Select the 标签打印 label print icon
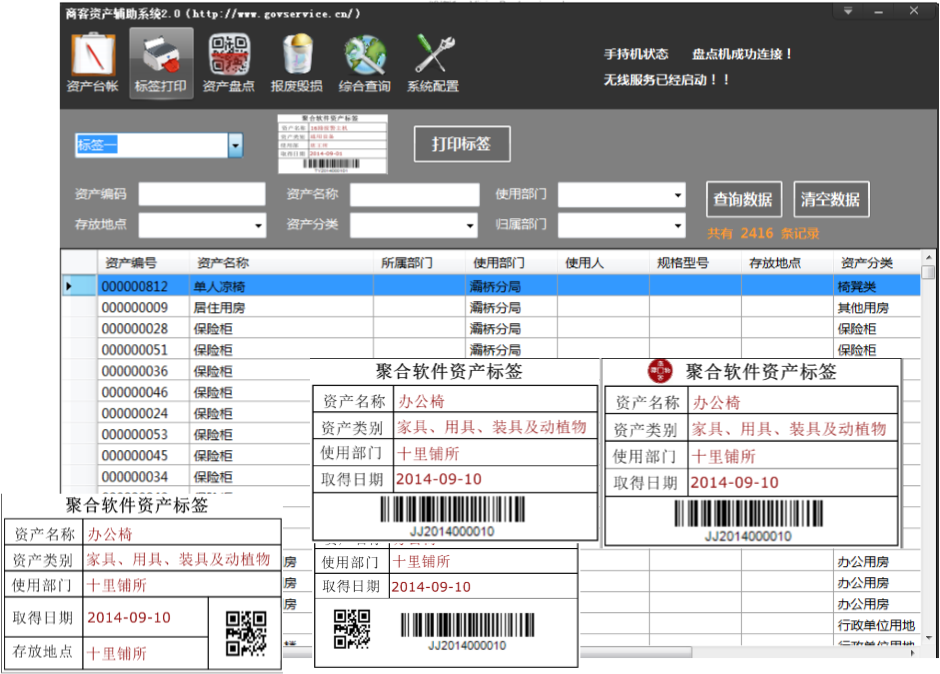Viewport: 940px width, 674px height. pyautogui.click(x=161, y=63)
